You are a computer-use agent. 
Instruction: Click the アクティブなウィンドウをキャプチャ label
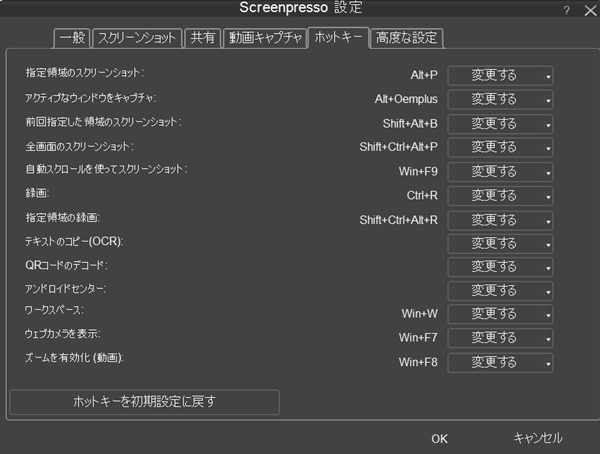click(x=91, y=98)
